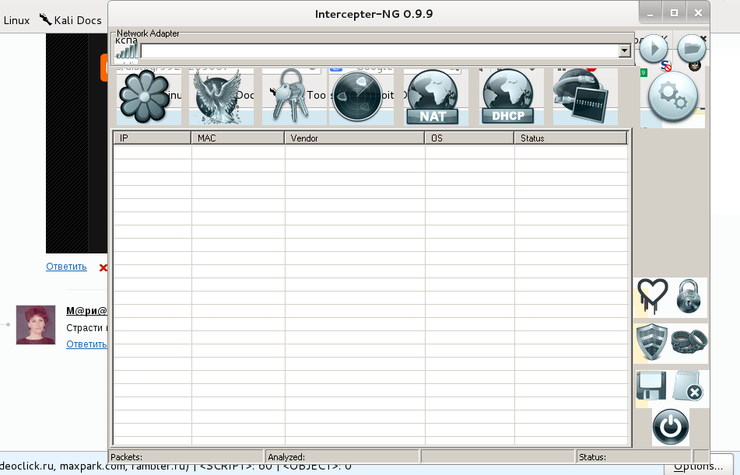Open Messengers mode flower icon
The height and width of the screenshot is (475, 740).
150,97
